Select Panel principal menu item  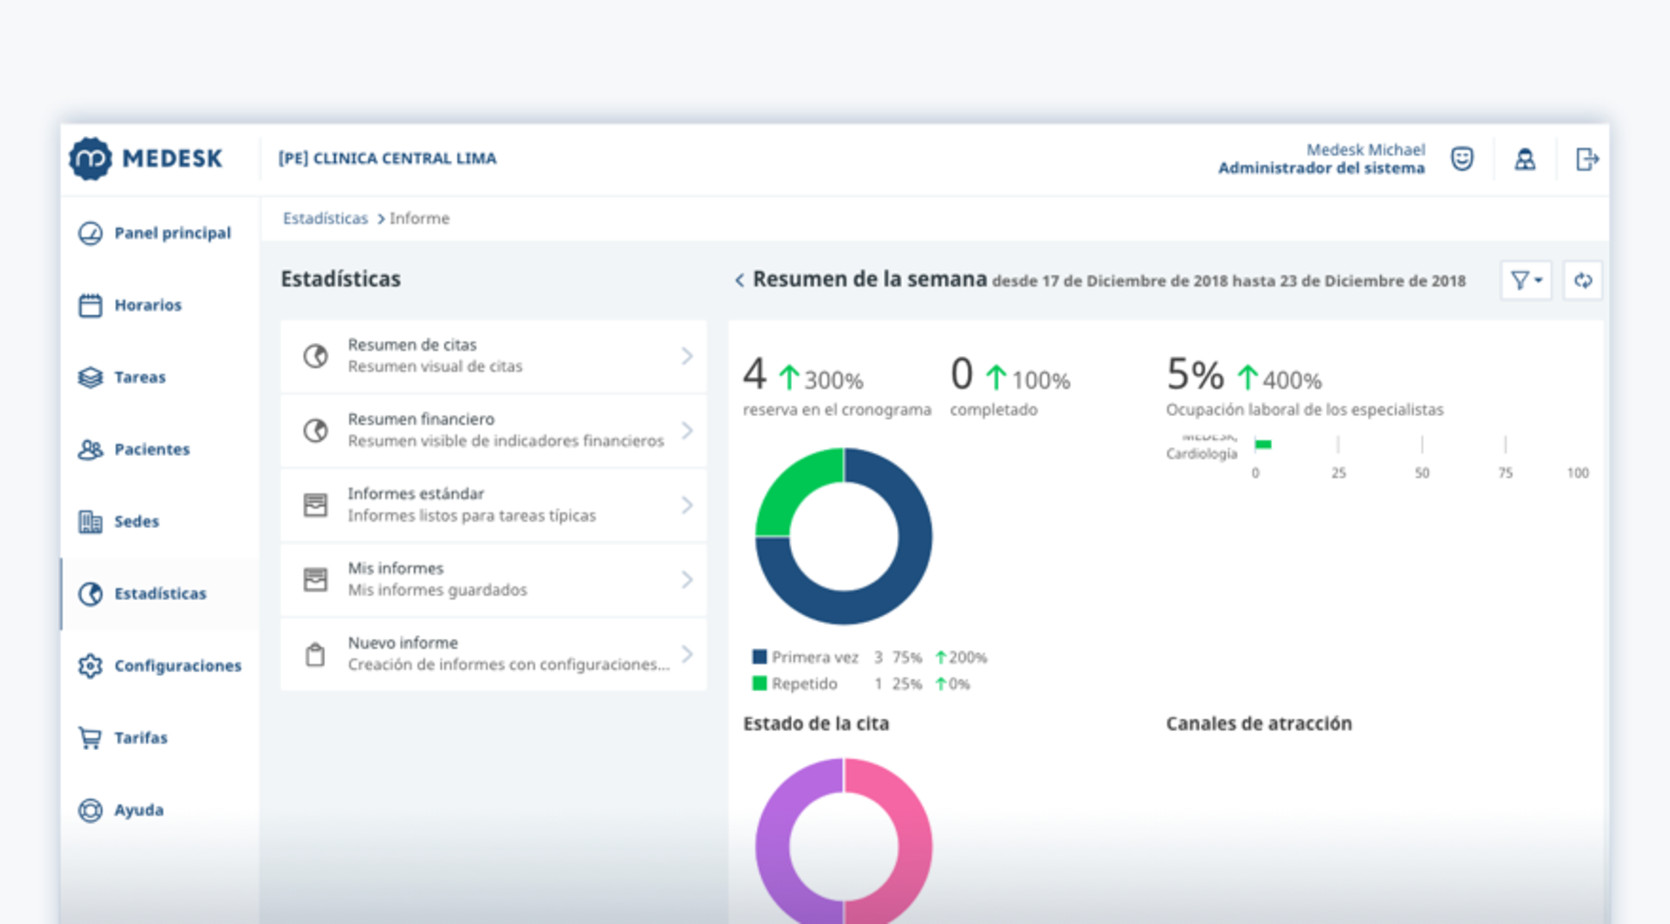[160, 233]
